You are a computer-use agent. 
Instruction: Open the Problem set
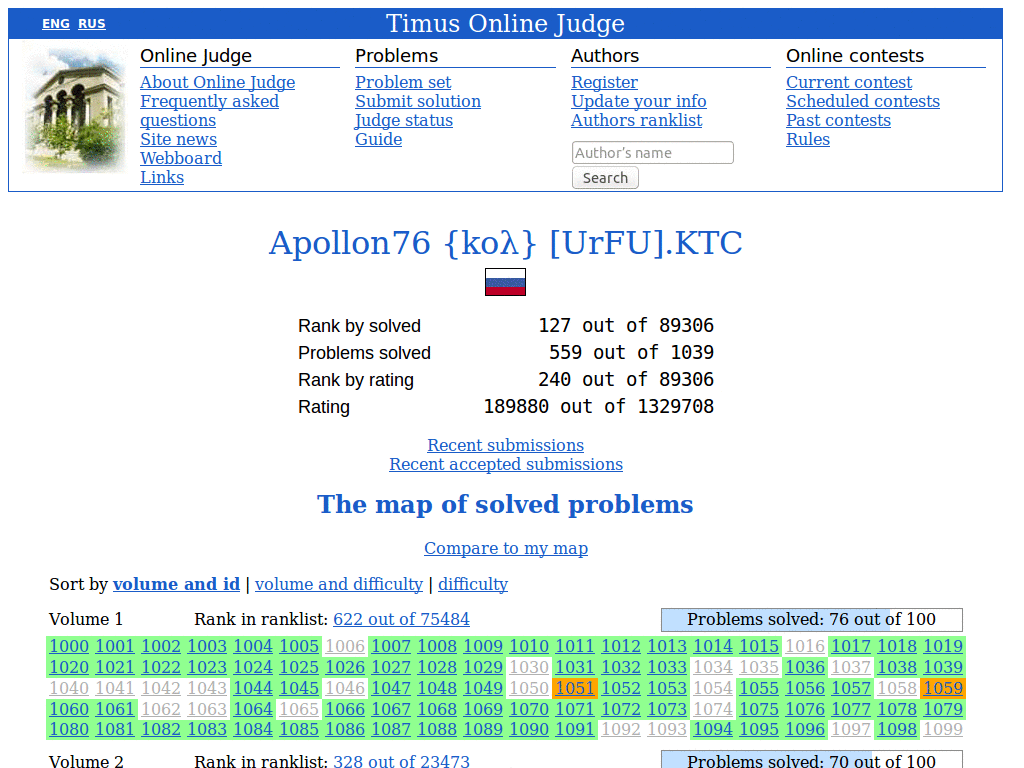pyautogui.click(x=403, y=82)
